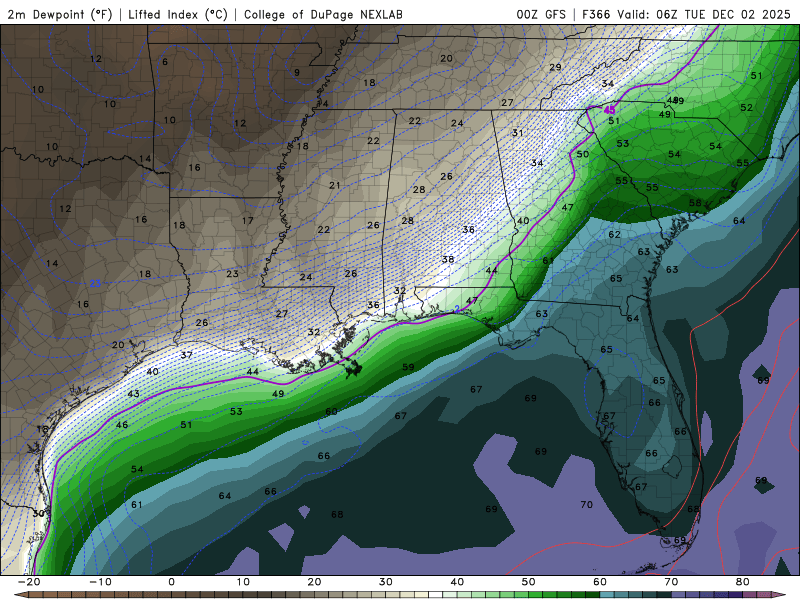Screen dimensions: 800x600
Task: Click the 'Lifted Index (°C)' header label
Action: pos(178,14)
